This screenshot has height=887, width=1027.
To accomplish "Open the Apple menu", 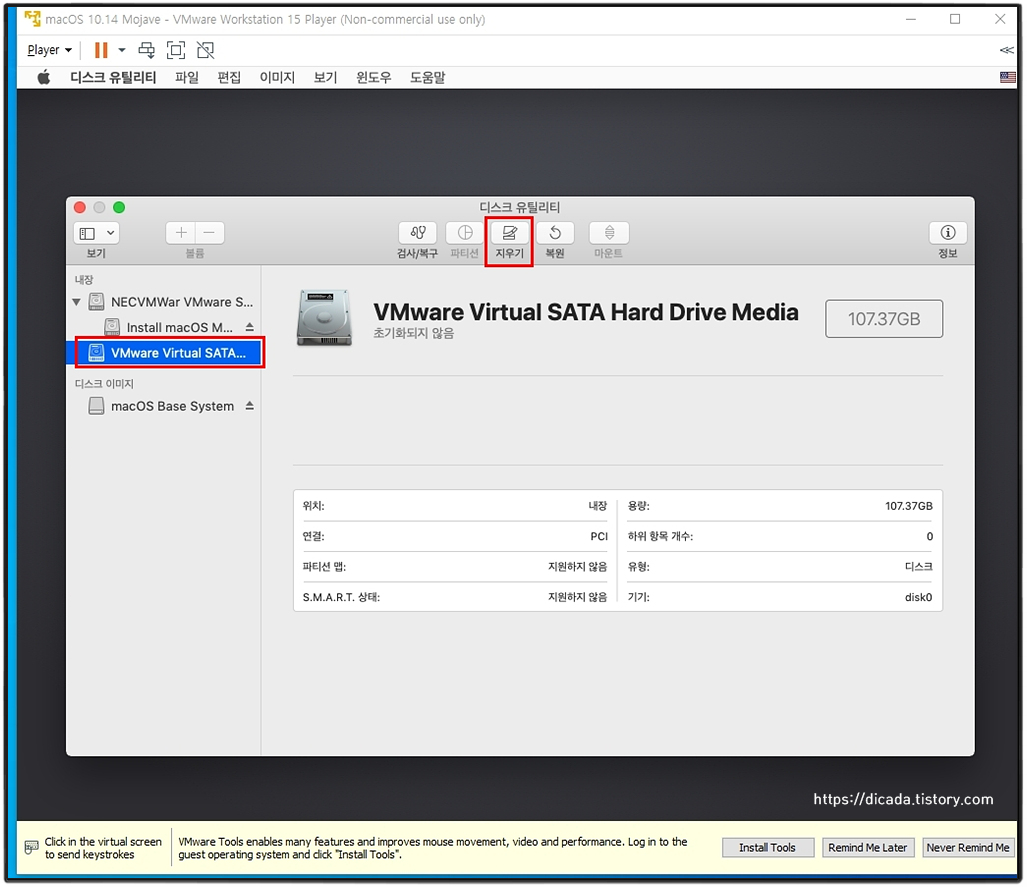I will (43, 78).
